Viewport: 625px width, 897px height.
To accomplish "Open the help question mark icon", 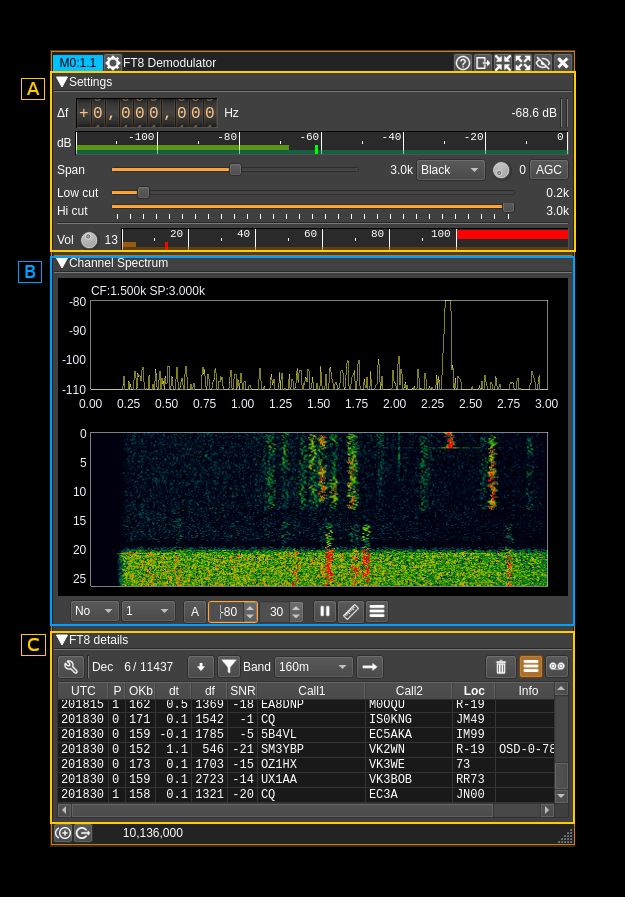I will tap(463, 63).
